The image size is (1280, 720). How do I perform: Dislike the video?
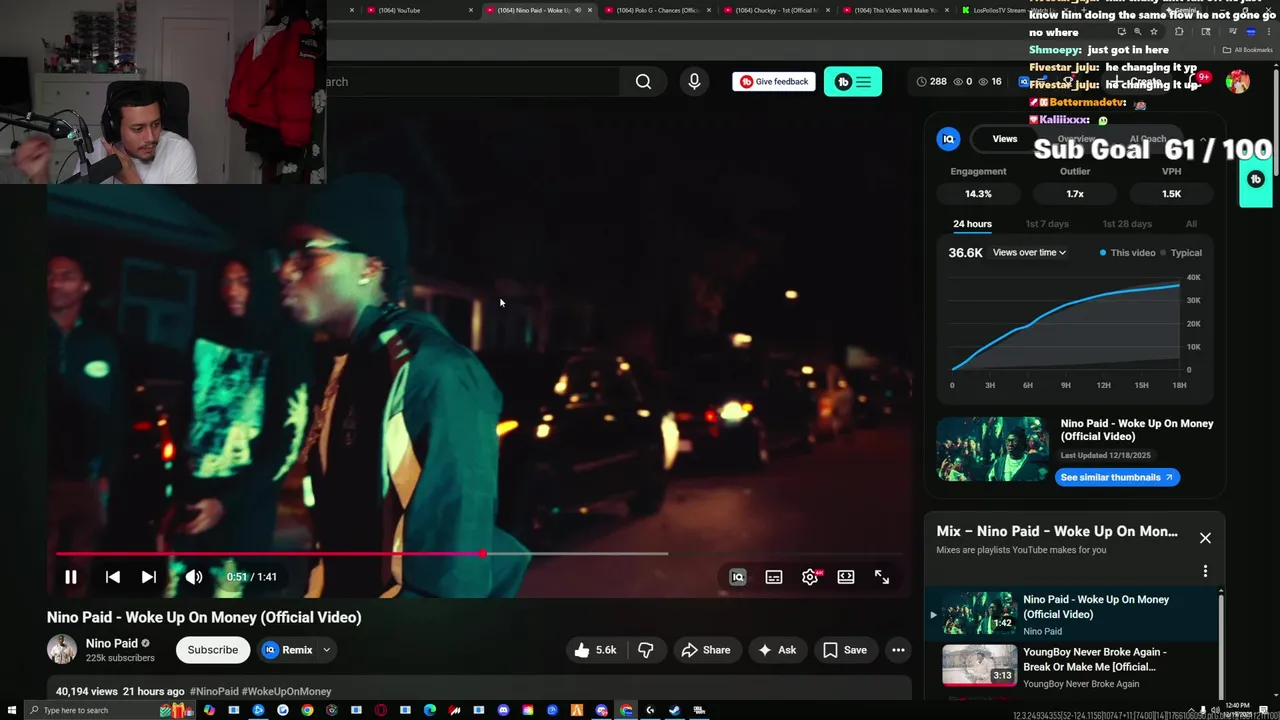pyautogui.click(x=646, y=650)
